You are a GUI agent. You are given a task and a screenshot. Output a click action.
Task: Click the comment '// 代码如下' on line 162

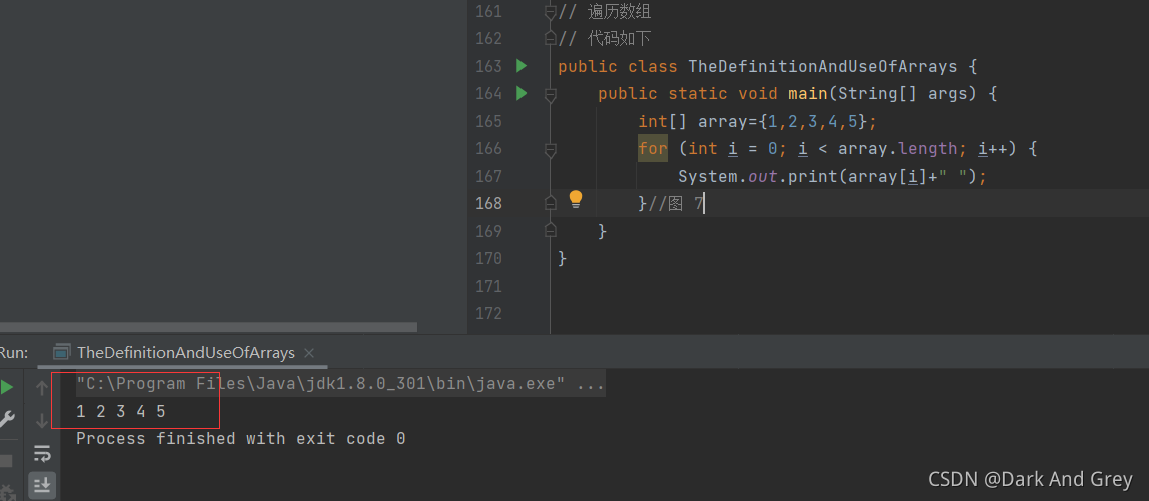605,39
